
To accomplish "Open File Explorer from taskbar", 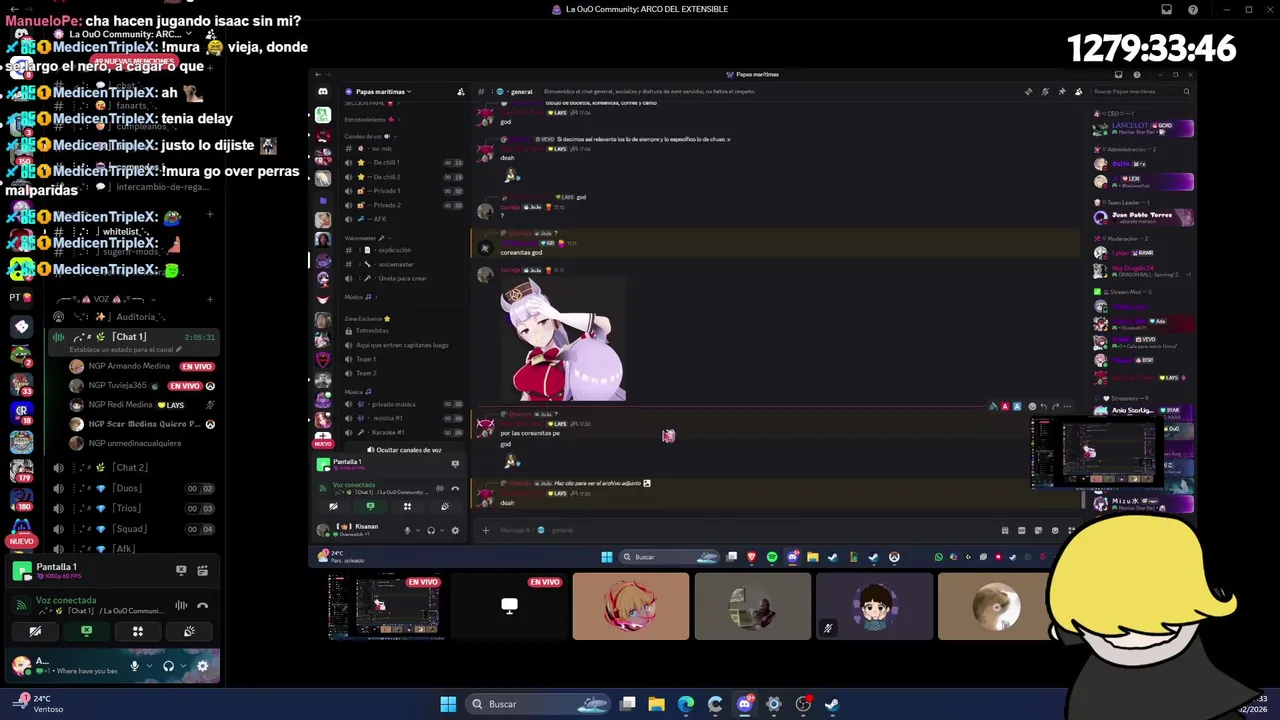I will coord(657,704).
